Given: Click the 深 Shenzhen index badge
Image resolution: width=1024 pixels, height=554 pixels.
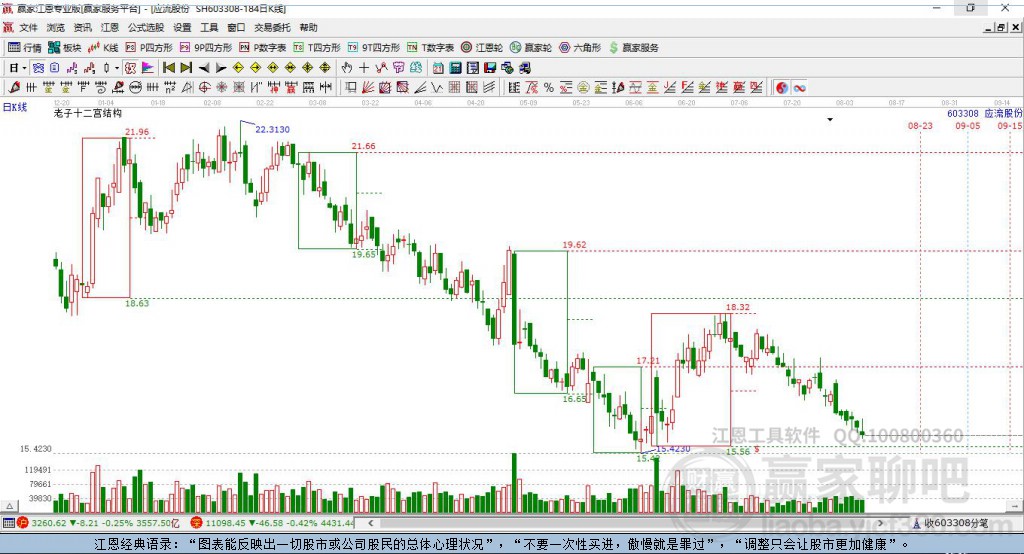Looking at the screenshot, I should click(196, 523).
